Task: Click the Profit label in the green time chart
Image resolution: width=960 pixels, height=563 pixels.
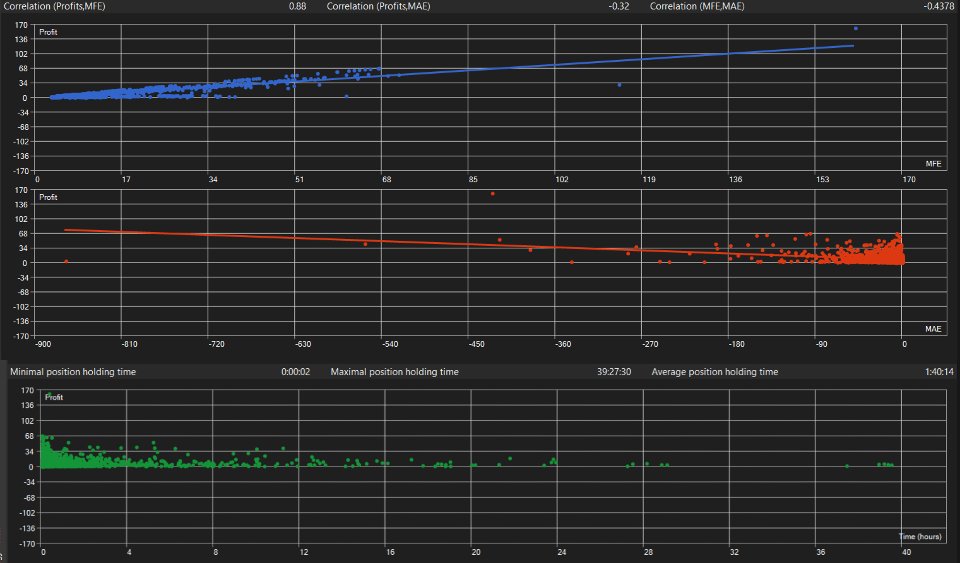Action: (54, 397)
